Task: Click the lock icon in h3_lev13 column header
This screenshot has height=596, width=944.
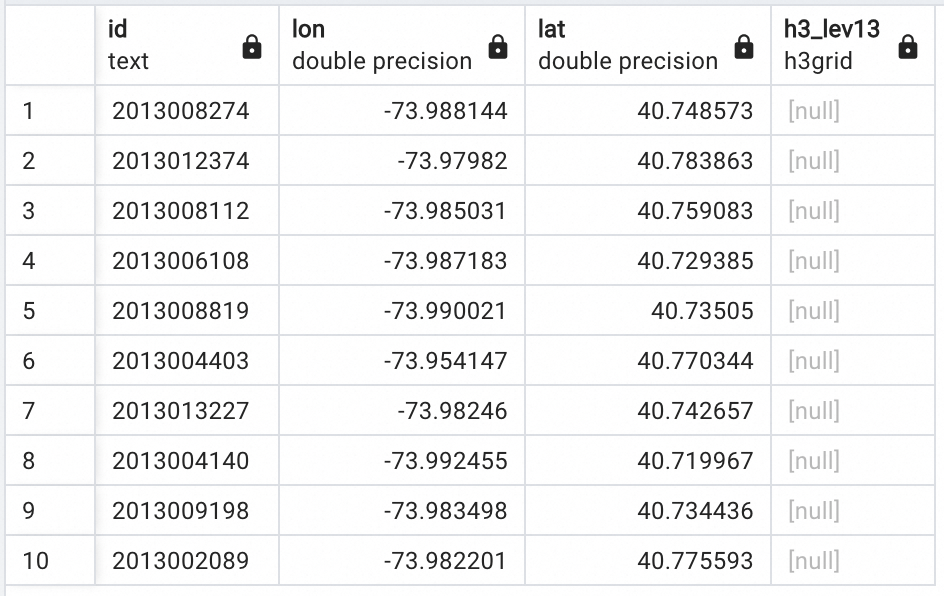Action: click(908, 47)
